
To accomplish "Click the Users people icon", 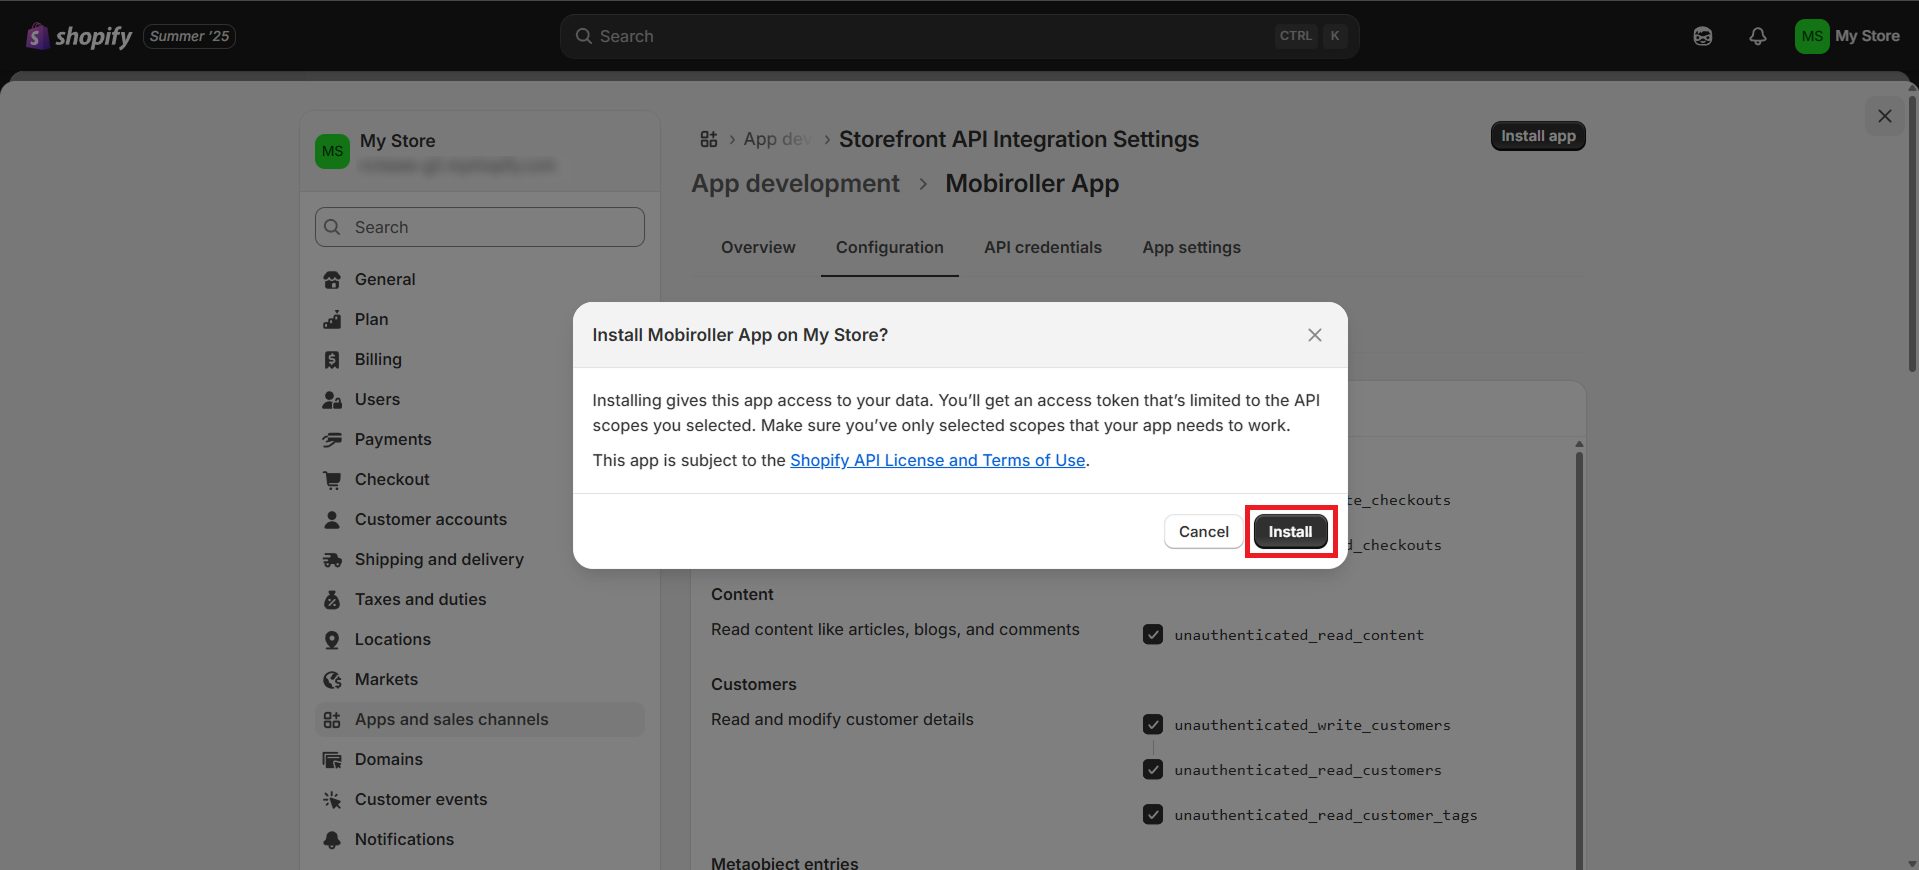I will tap(332, 400).
